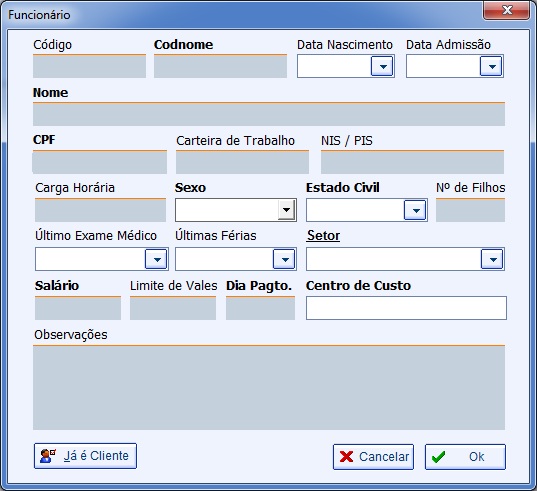The image size is (537, 491).
Task: Click the NIS / PIS field
Action: (x=412, y=162)
